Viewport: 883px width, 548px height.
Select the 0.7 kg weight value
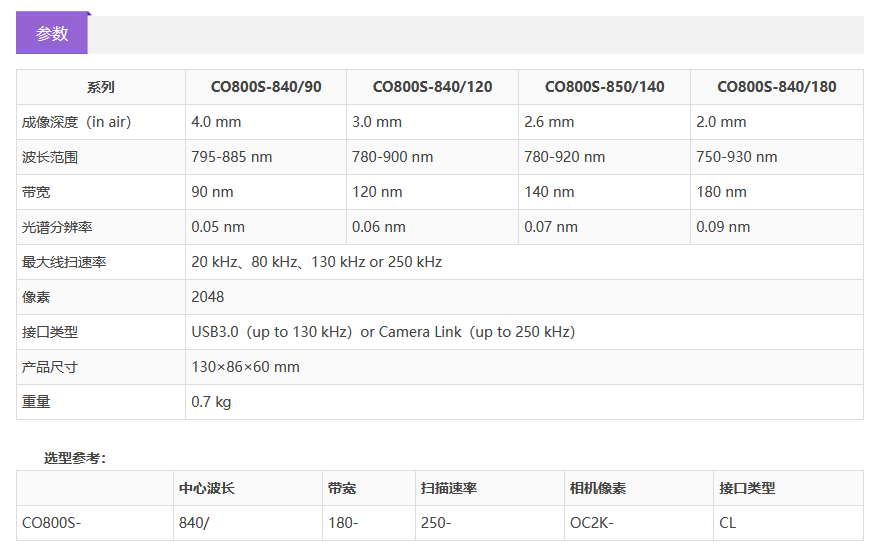coord(211,402)
